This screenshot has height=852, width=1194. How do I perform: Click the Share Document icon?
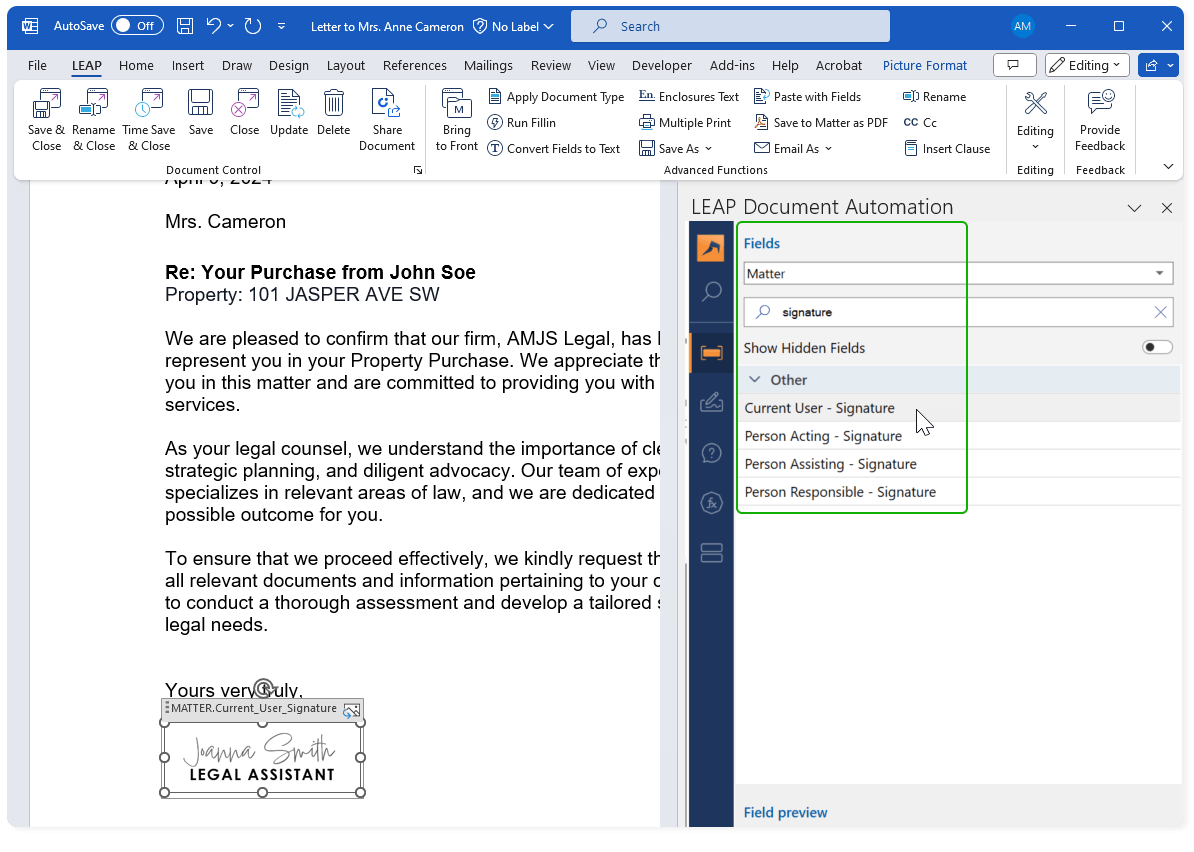[x=386, y=104]
